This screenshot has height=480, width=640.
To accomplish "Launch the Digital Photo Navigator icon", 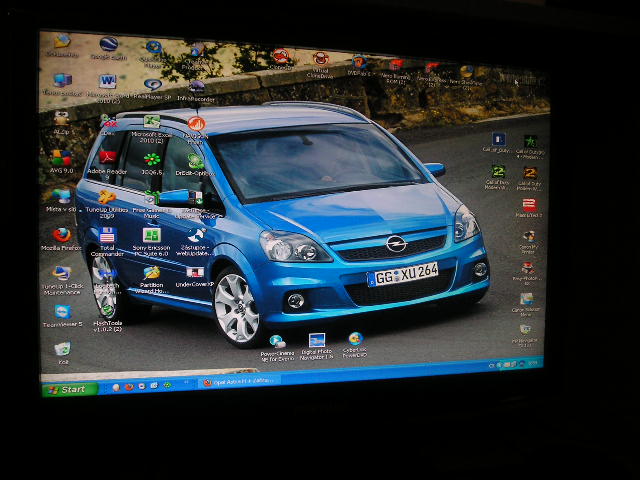I will point(317,342).
